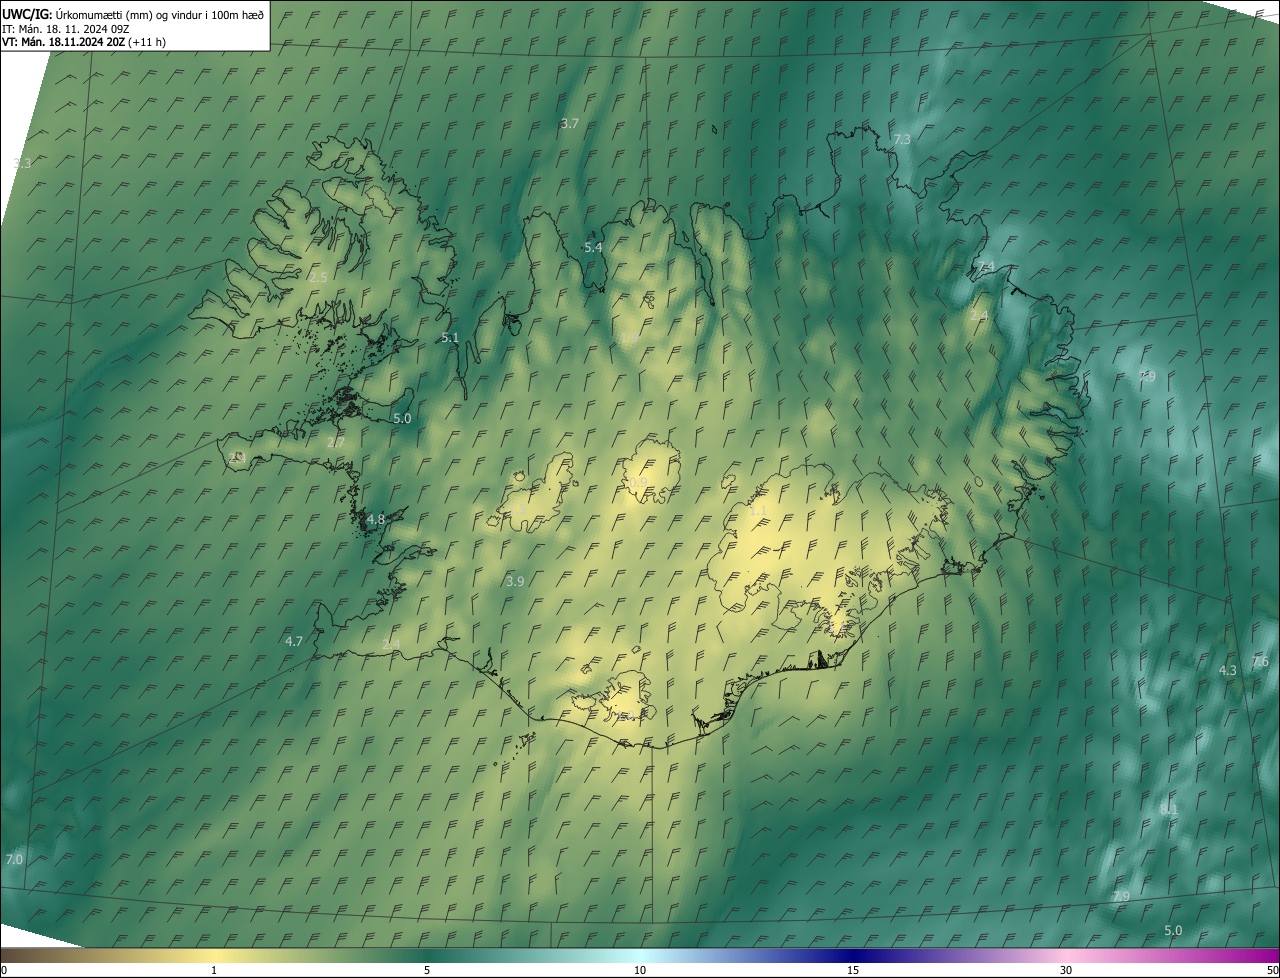Click the 2.5 value in the Westfjords

pyautogui.click(x=318, y=277)
